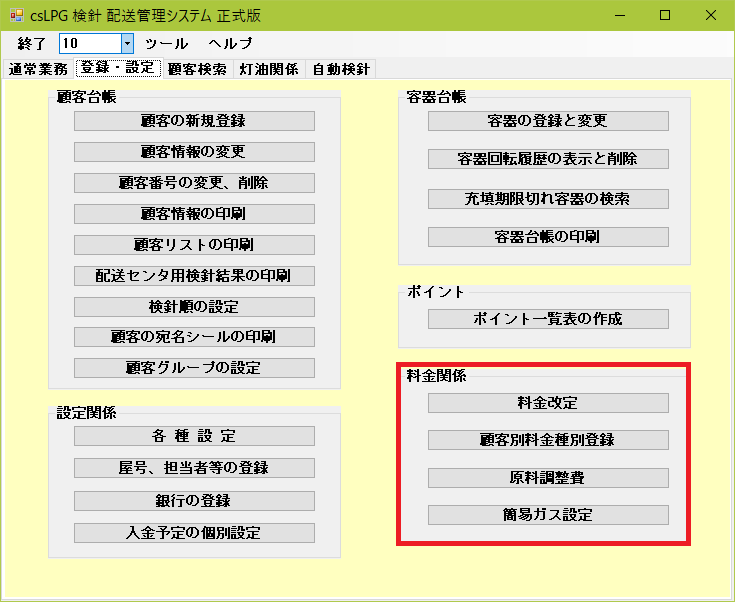Open 簡易ガス設定

pos(548,515)
